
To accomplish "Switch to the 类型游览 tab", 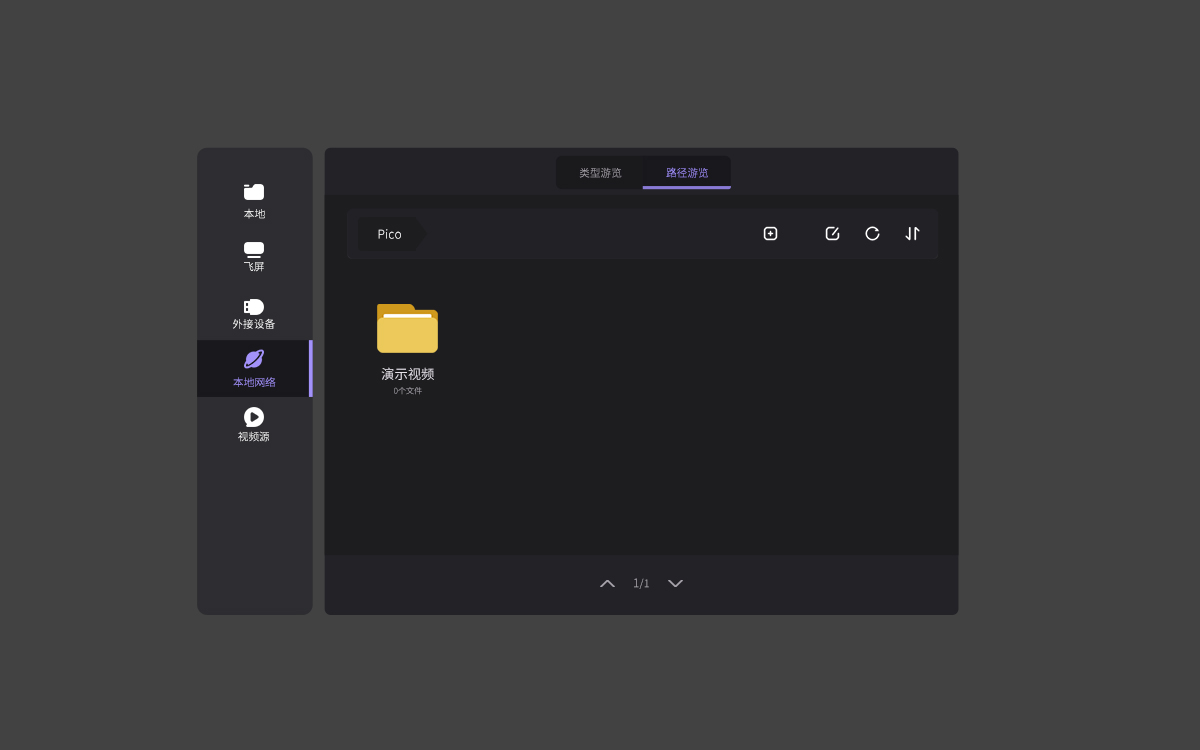I will (600, 173).
